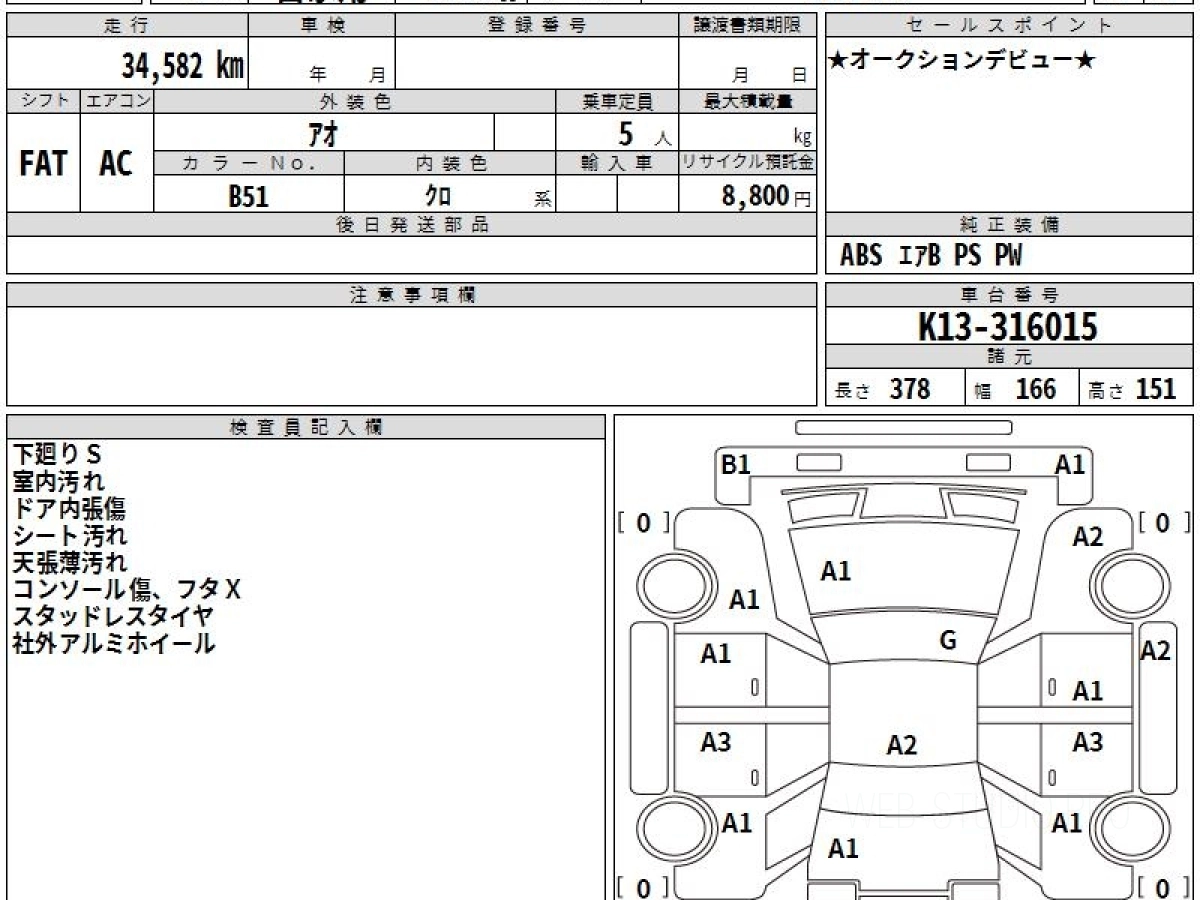Select the height value 高さ 151
This screenshot has width=1200, height=900.
[x=1132, y=389]
